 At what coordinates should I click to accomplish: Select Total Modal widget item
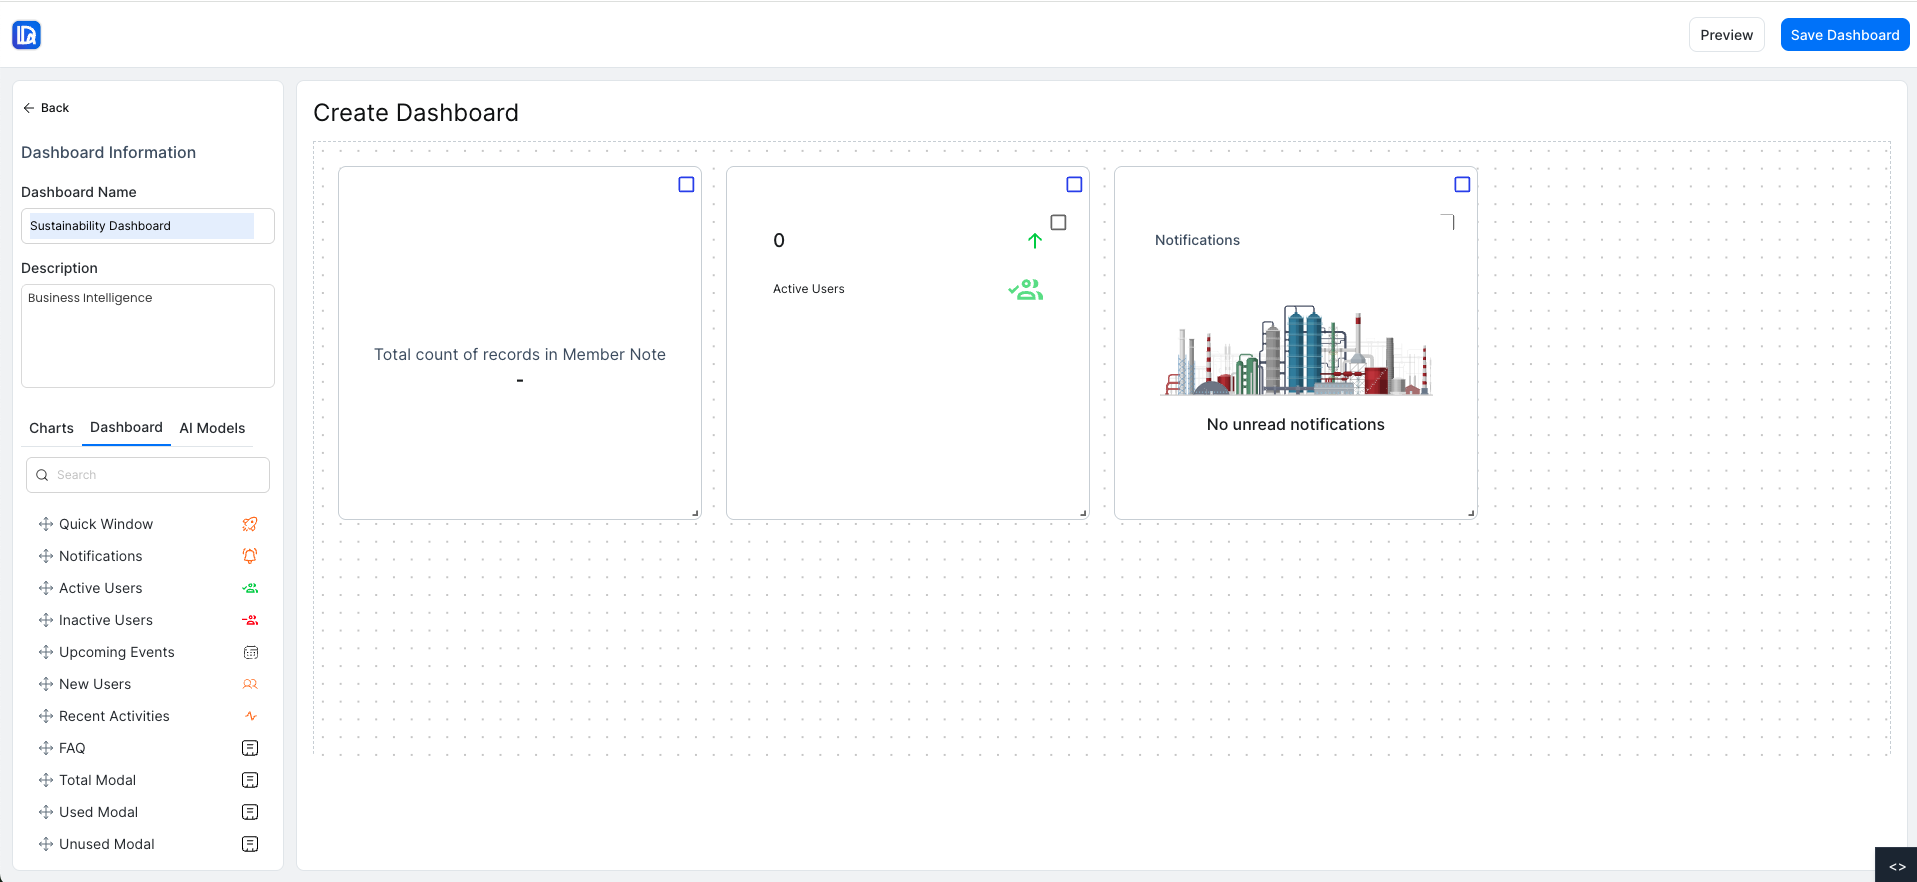pos(148,780)
